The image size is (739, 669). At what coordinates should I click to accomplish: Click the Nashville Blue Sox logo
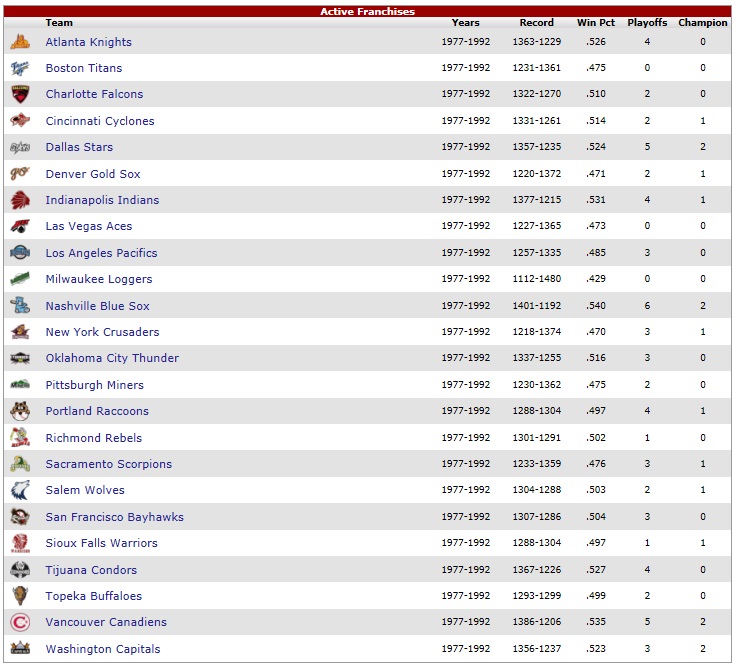tap(20, 306)
